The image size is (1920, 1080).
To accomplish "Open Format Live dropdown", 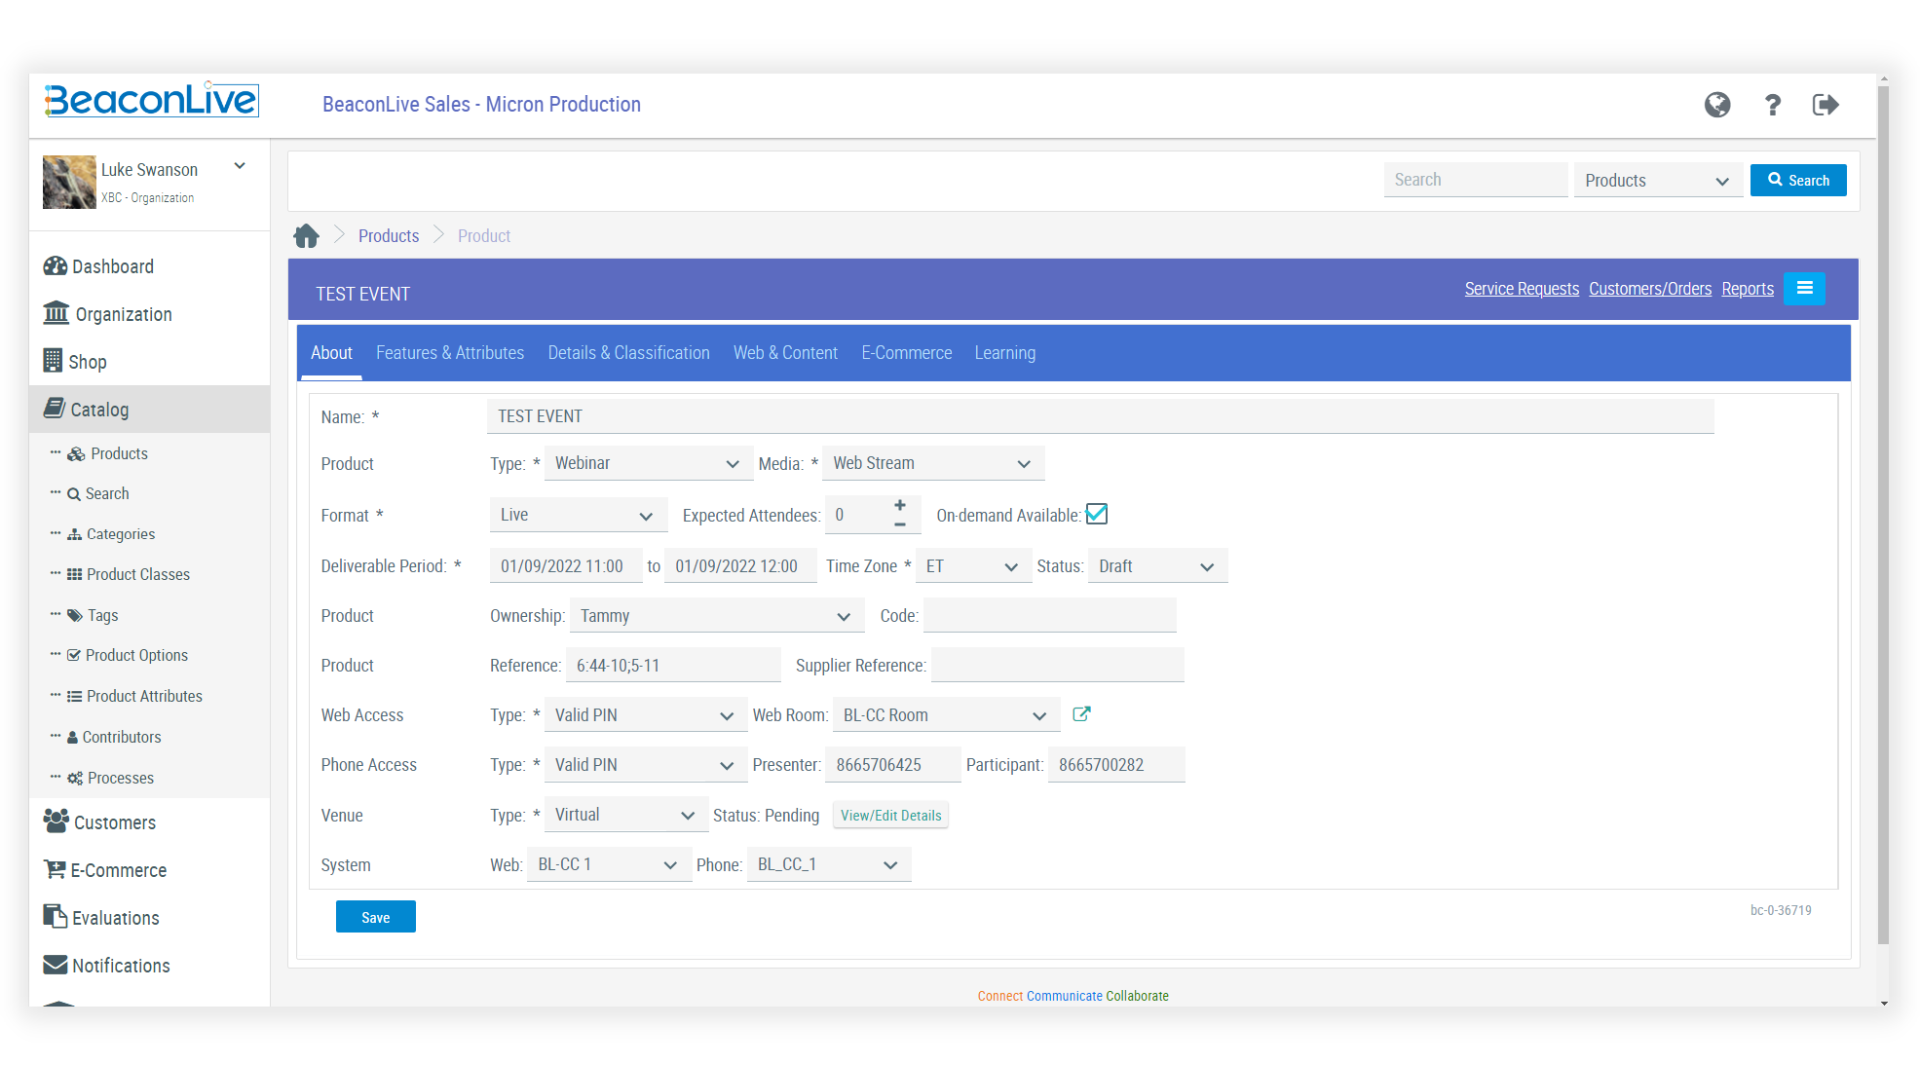I will [x=578, y=515].
